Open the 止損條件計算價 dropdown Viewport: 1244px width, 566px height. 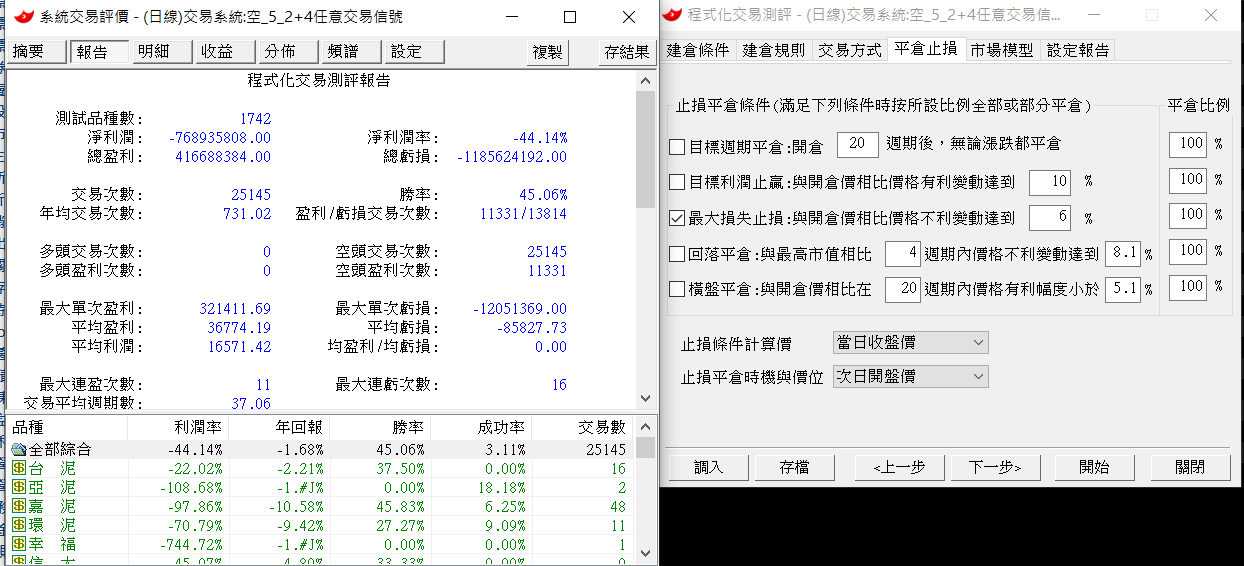coord(910,343)
